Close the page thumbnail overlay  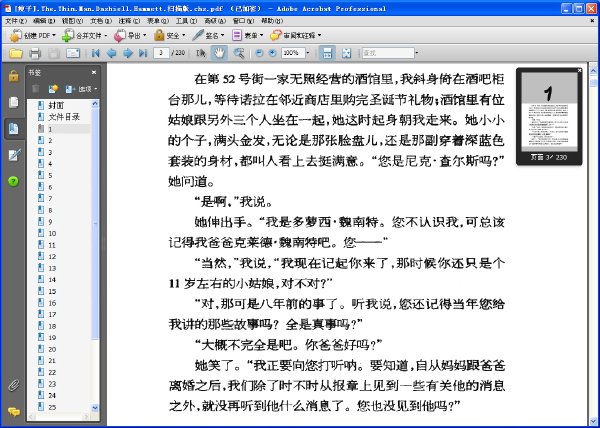579,70
